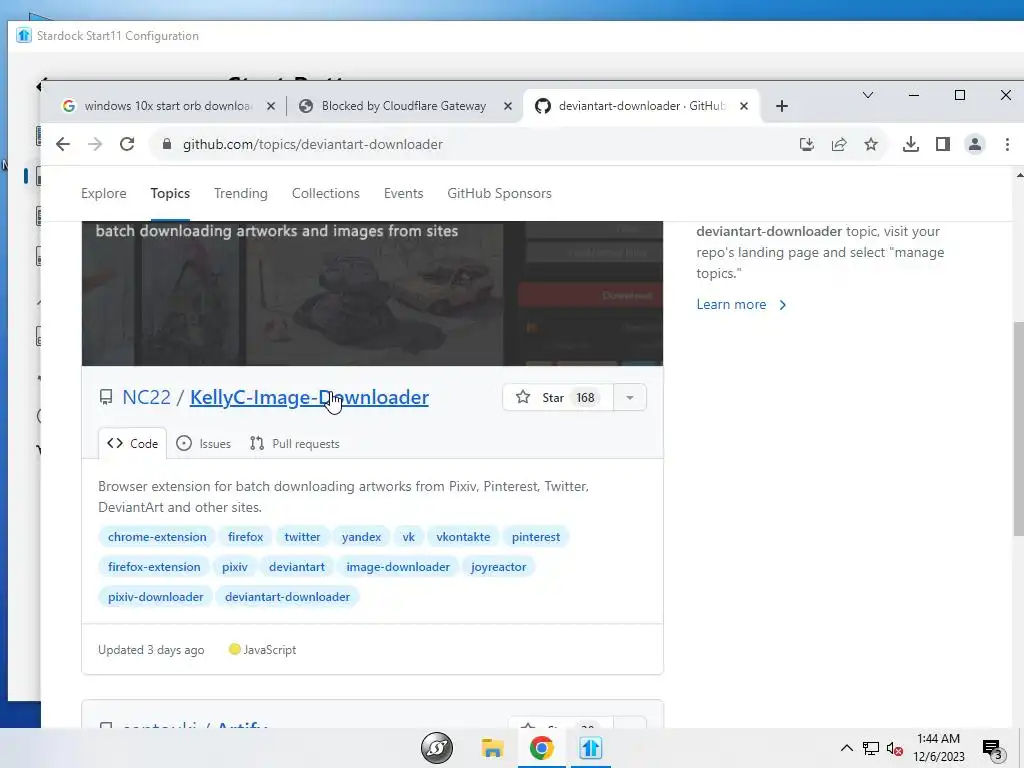The width and height of the screenshot is (1024, 768).
Task: Go back using the browser back arrow
Action: (63, 144)
